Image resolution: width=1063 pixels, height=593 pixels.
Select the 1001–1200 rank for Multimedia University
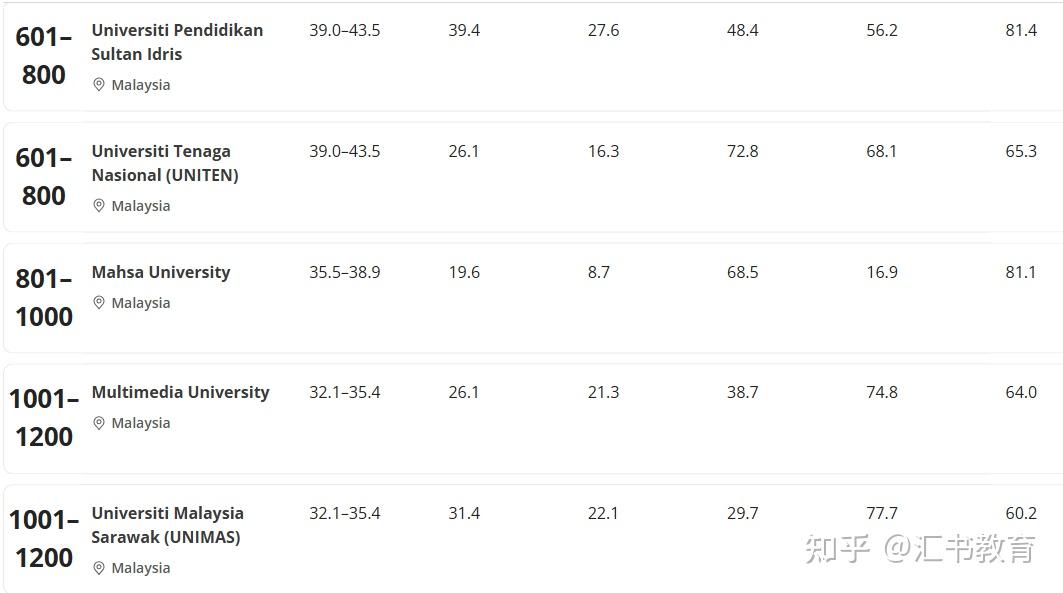(44, 417)
